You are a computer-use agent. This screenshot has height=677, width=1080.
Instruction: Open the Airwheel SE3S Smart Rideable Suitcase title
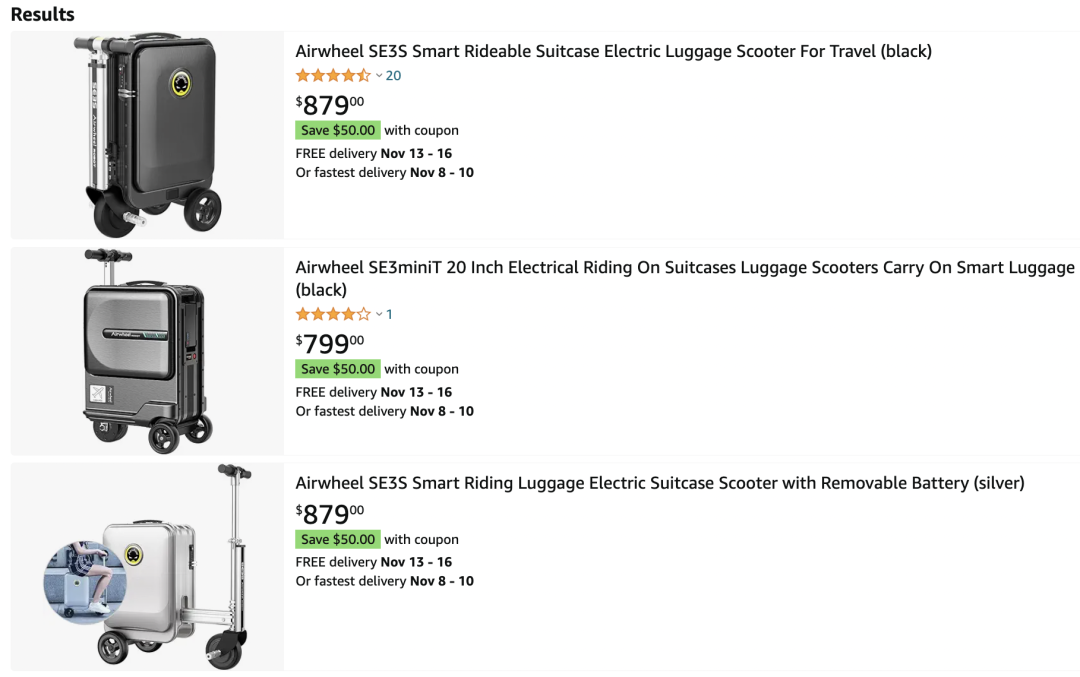[x=613, y=51]
